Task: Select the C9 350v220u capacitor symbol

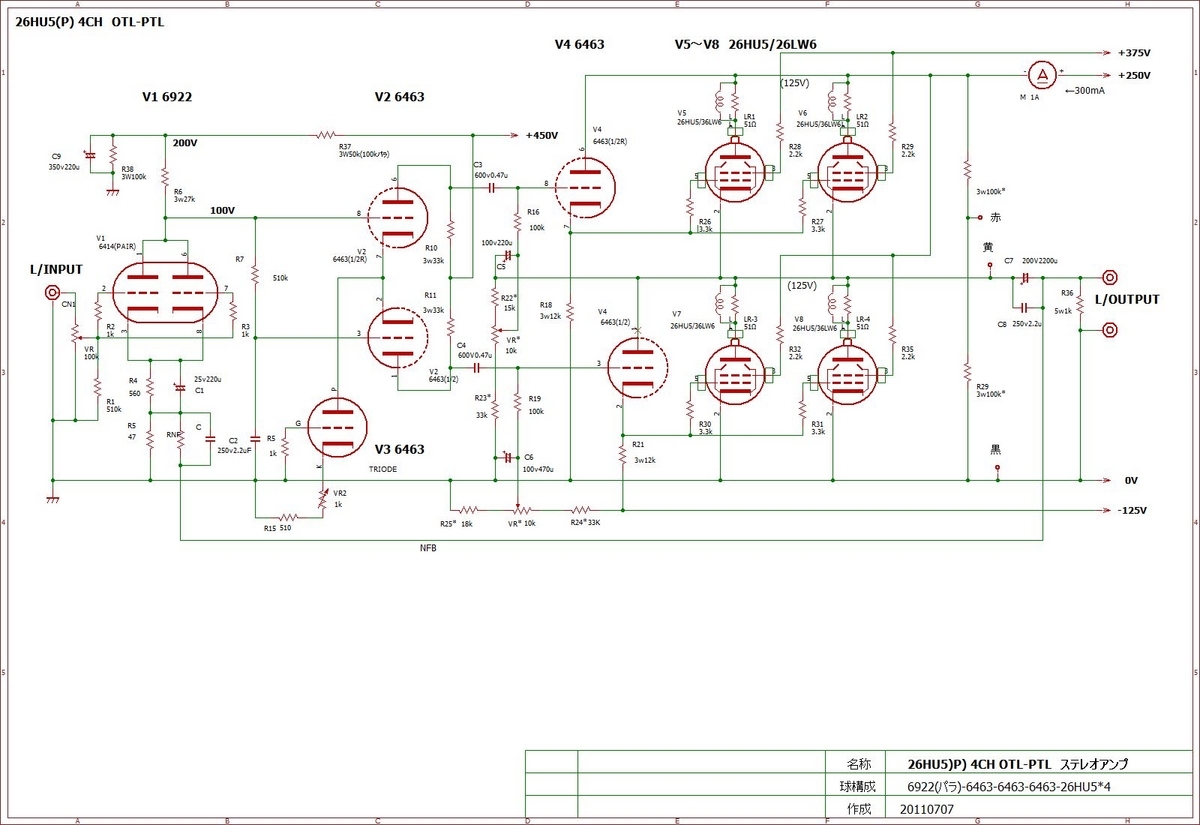Action: [90, 156]
